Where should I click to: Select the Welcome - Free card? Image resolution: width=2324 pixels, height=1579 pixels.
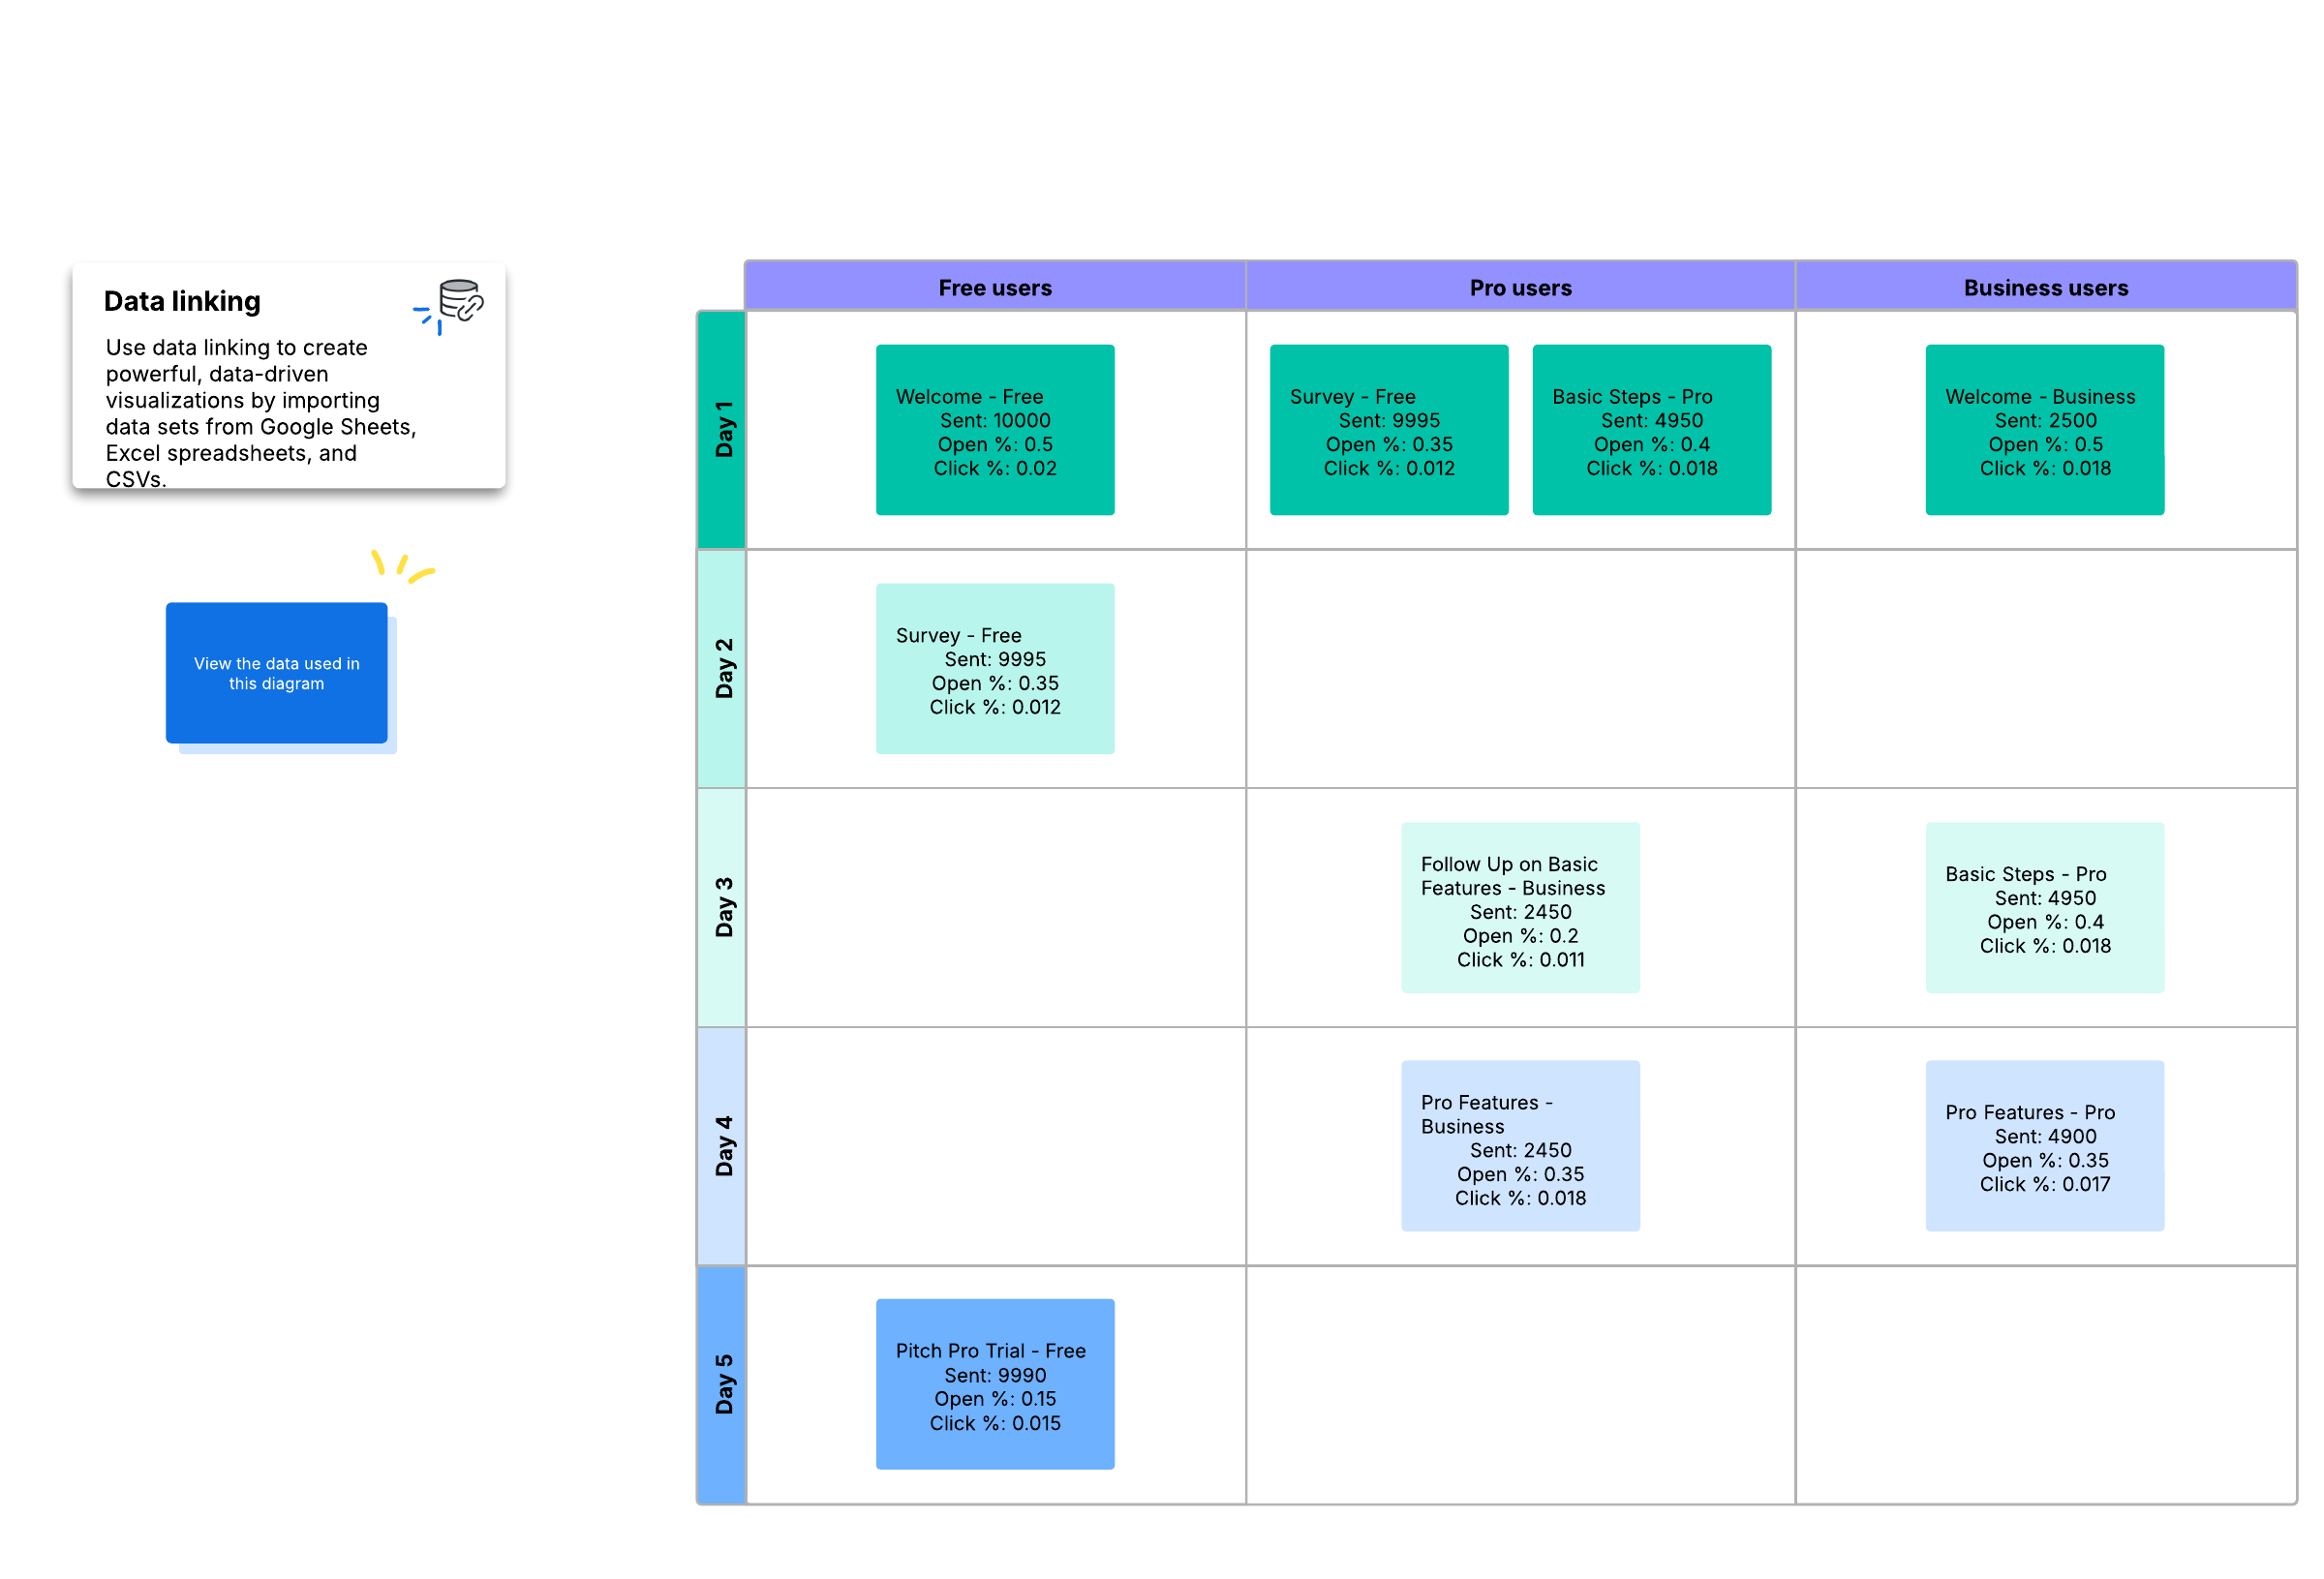(995, 430)
